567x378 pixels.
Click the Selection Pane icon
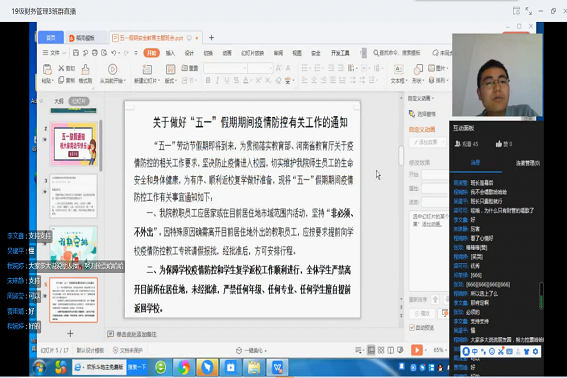pos(412,114)
